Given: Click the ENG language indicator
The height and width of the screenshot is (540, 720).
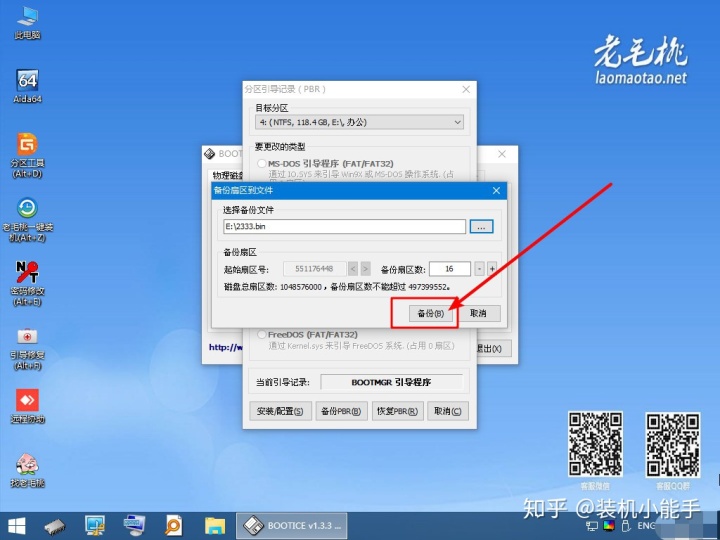Looking at the screenshot, I should point(647,526).
